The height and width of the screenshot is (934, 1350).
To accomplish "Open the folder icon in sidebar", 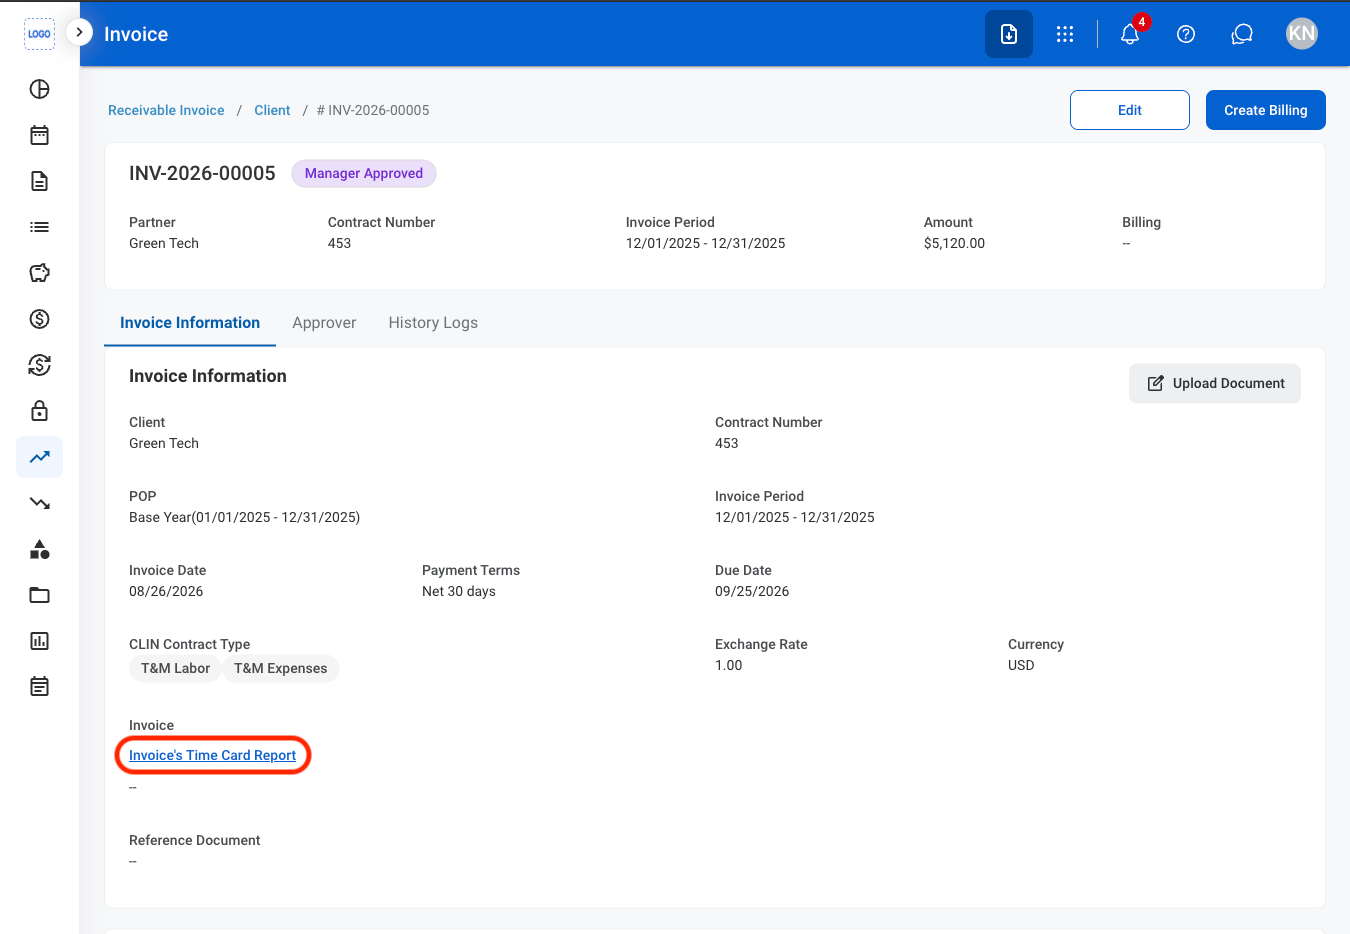I will pyautogui.click(x=40, y=595).
